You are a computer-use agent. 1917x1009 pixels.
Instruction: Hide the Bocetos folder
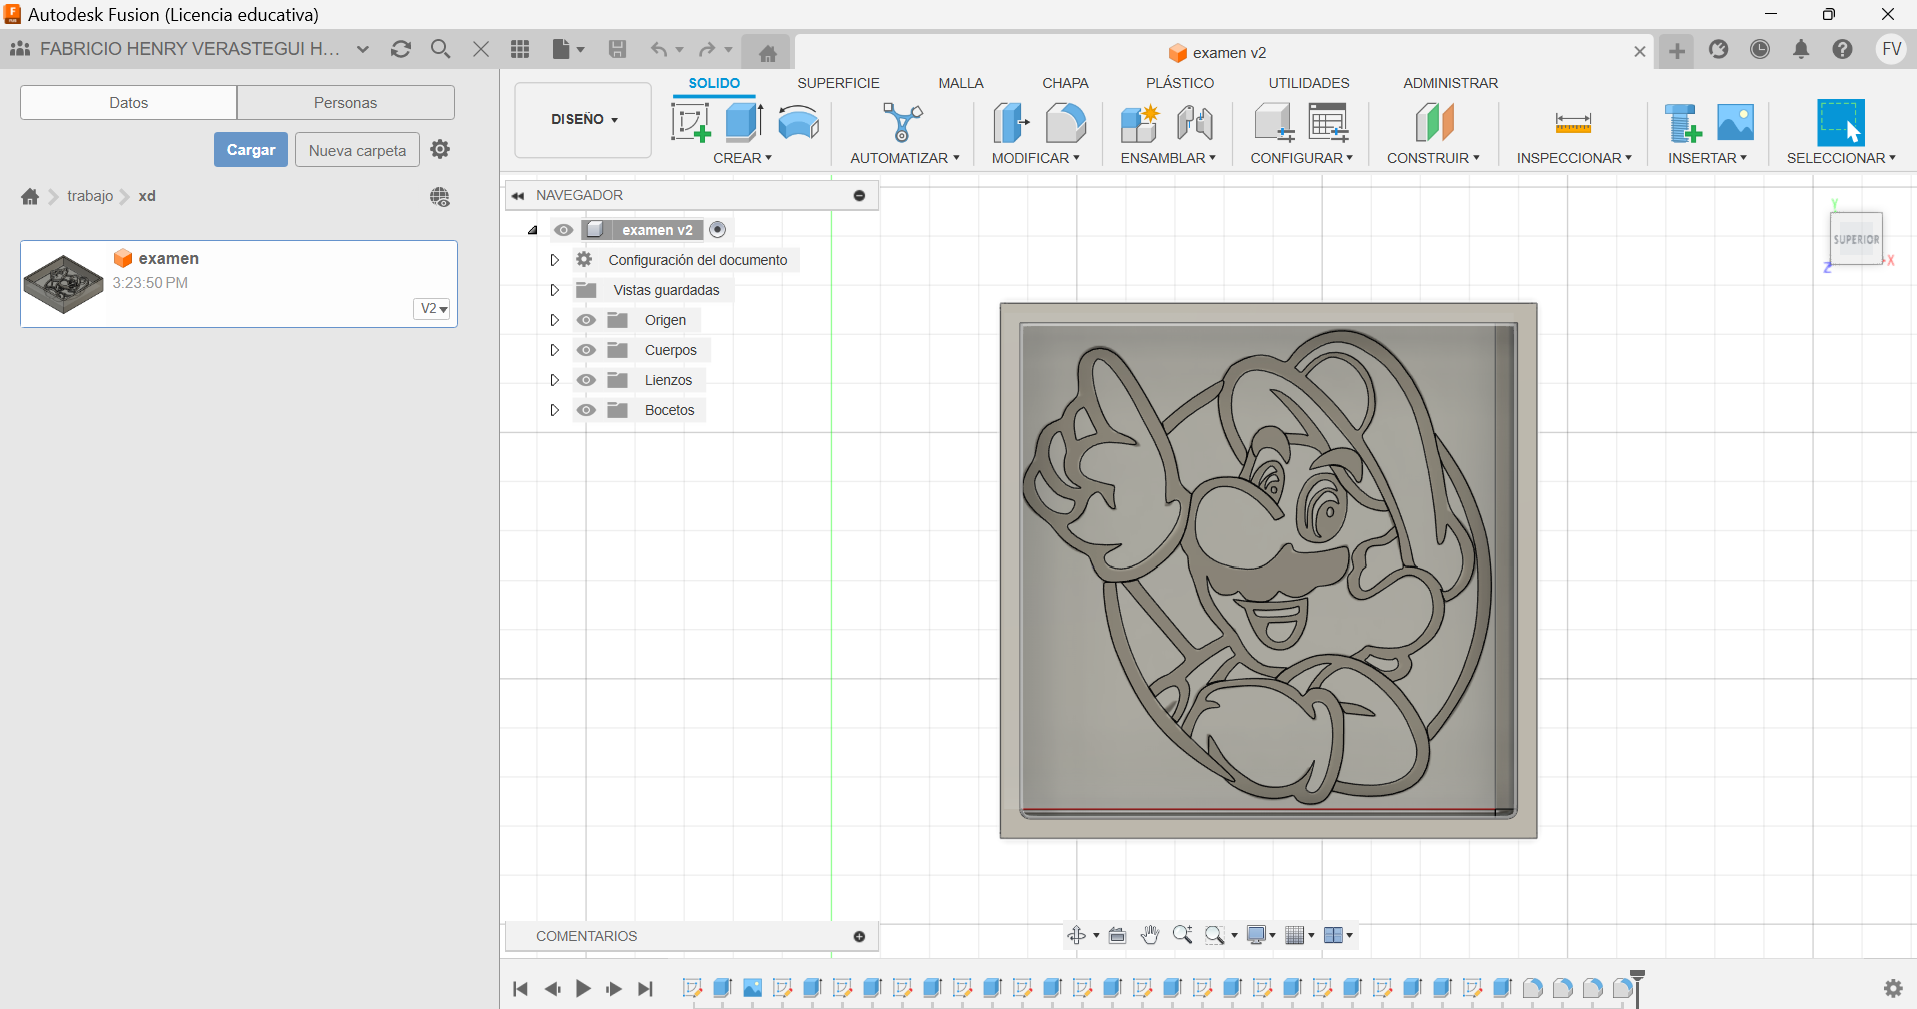(587, 410)
